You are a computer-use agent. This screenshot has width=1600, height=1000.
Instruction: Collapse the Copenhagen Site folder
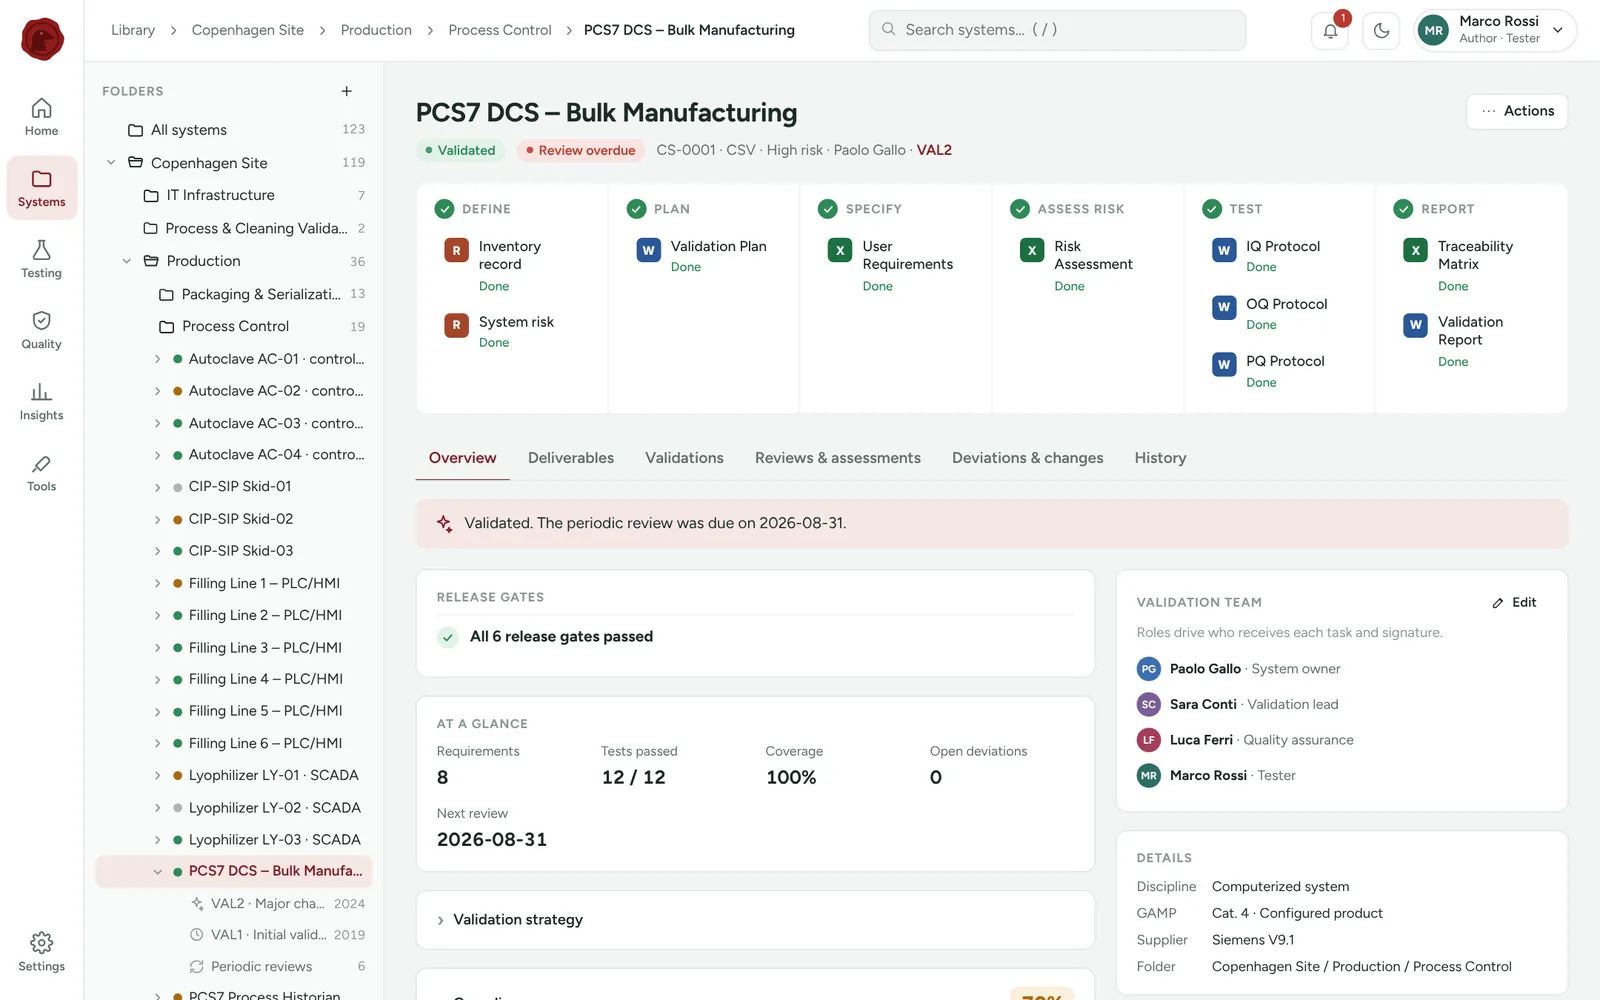[x=111, y=162]
